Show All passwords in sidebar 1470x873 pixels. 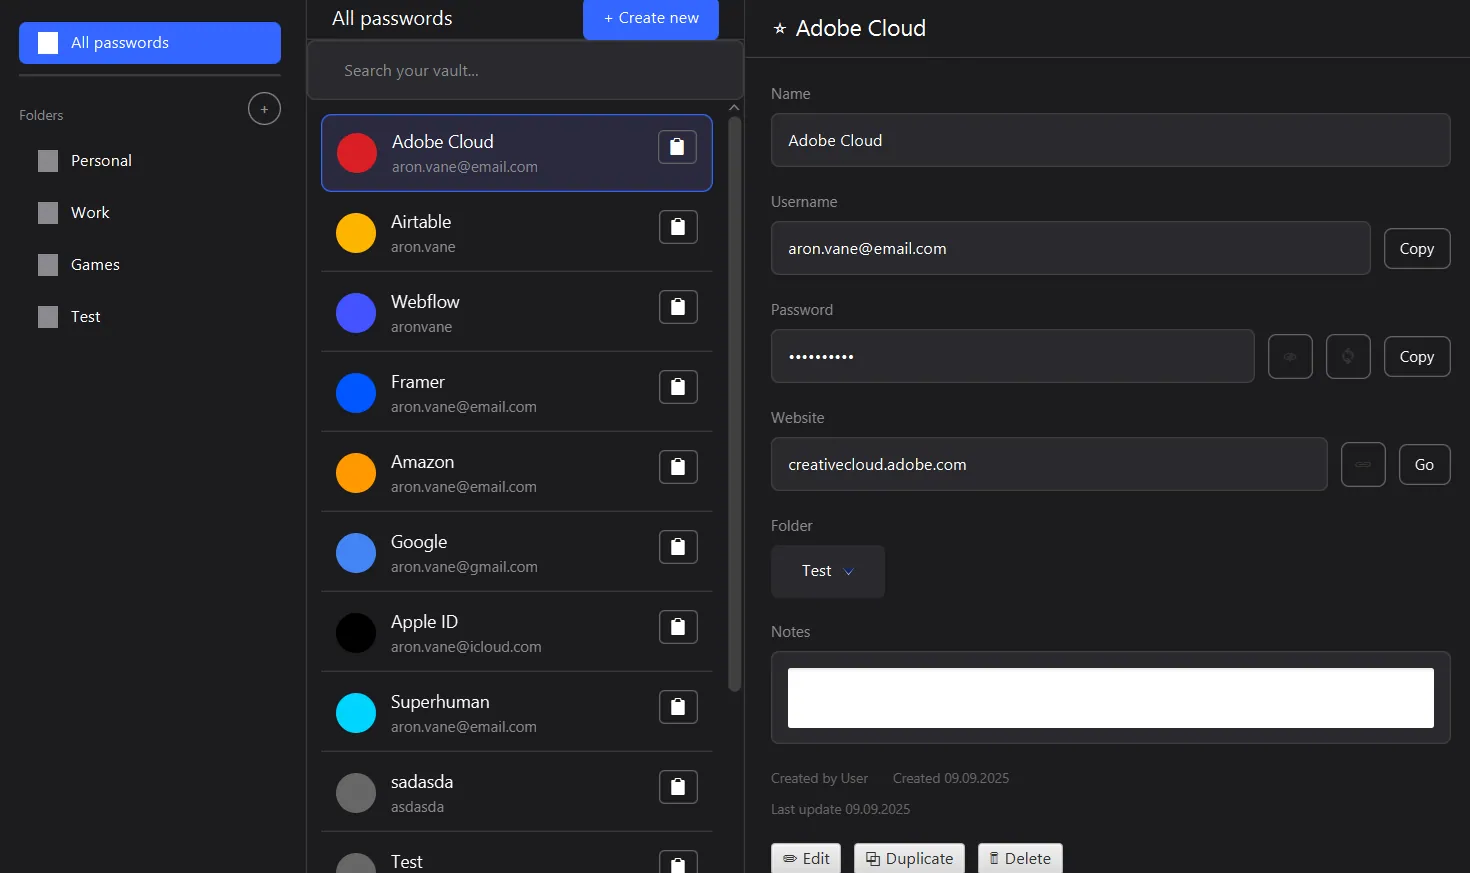pyautogui.click(x=150, y=43)
